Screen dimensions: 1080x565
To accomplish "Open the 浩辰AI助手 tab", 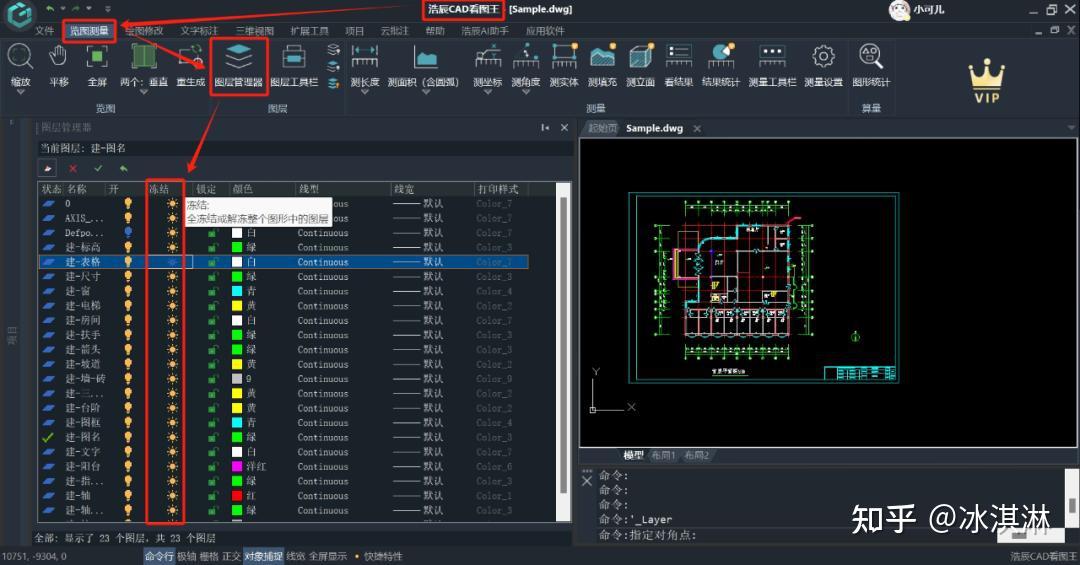I will click(485, 30).
